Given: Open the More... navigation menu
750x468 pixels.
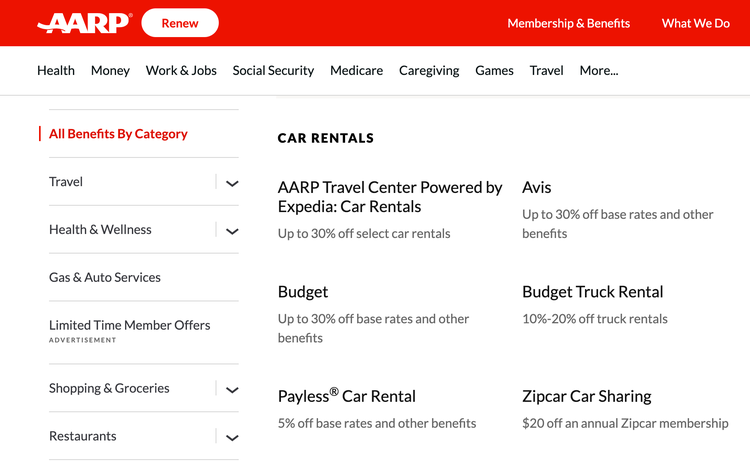Looking at the screenshot, I should 598,70.
